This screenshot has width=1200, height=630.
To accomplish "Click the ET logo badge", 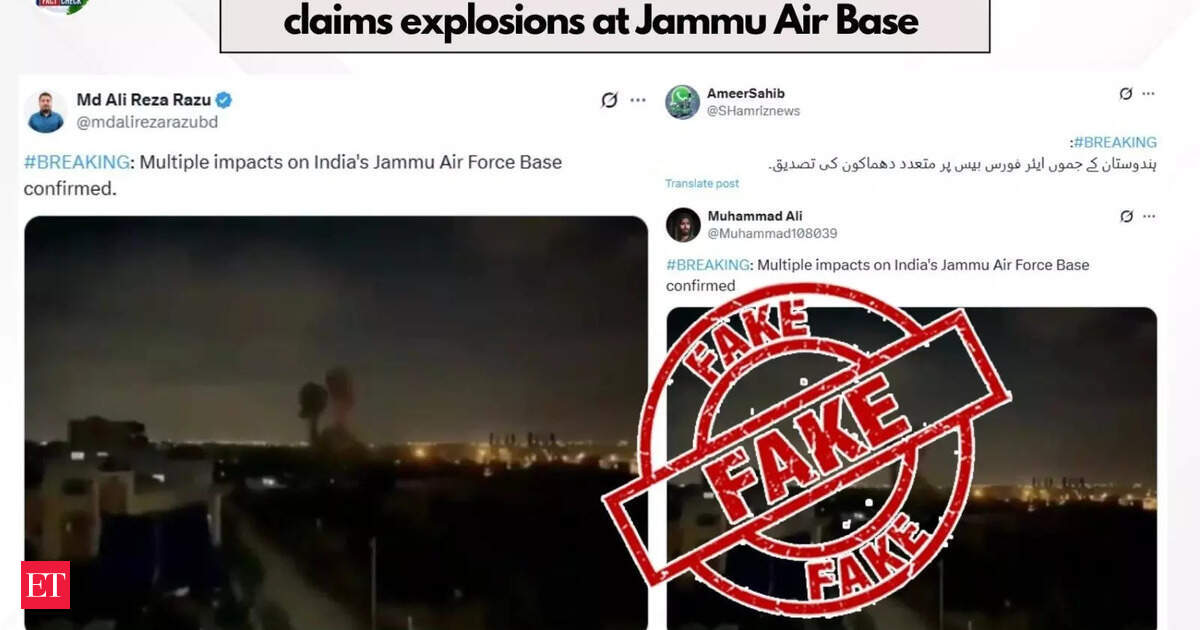I will point(45,585).
